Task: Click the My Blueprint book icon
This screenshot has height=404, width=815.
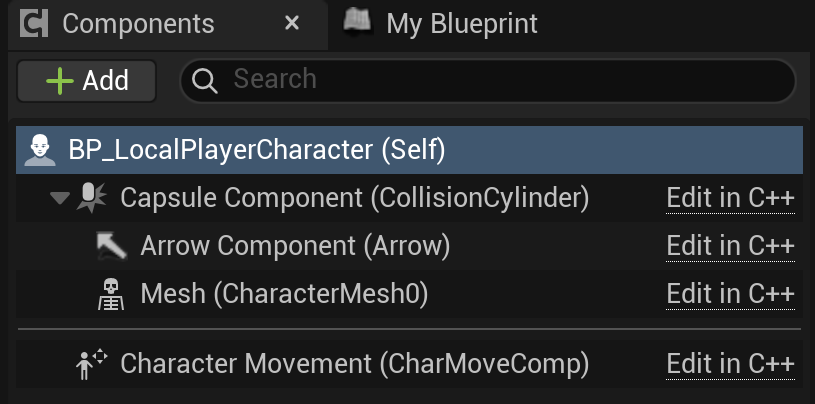Action: coord(359,22)
